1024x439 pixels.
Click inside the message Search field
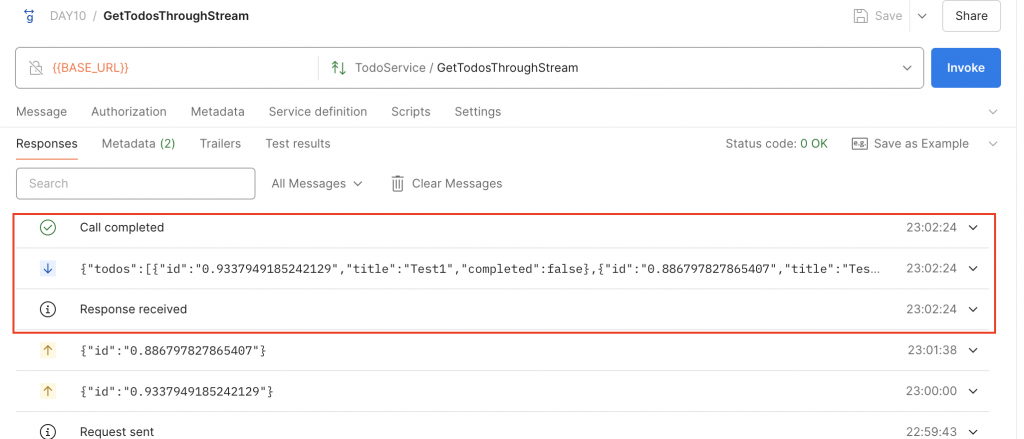pyautogui.click(x=135, y=184)
